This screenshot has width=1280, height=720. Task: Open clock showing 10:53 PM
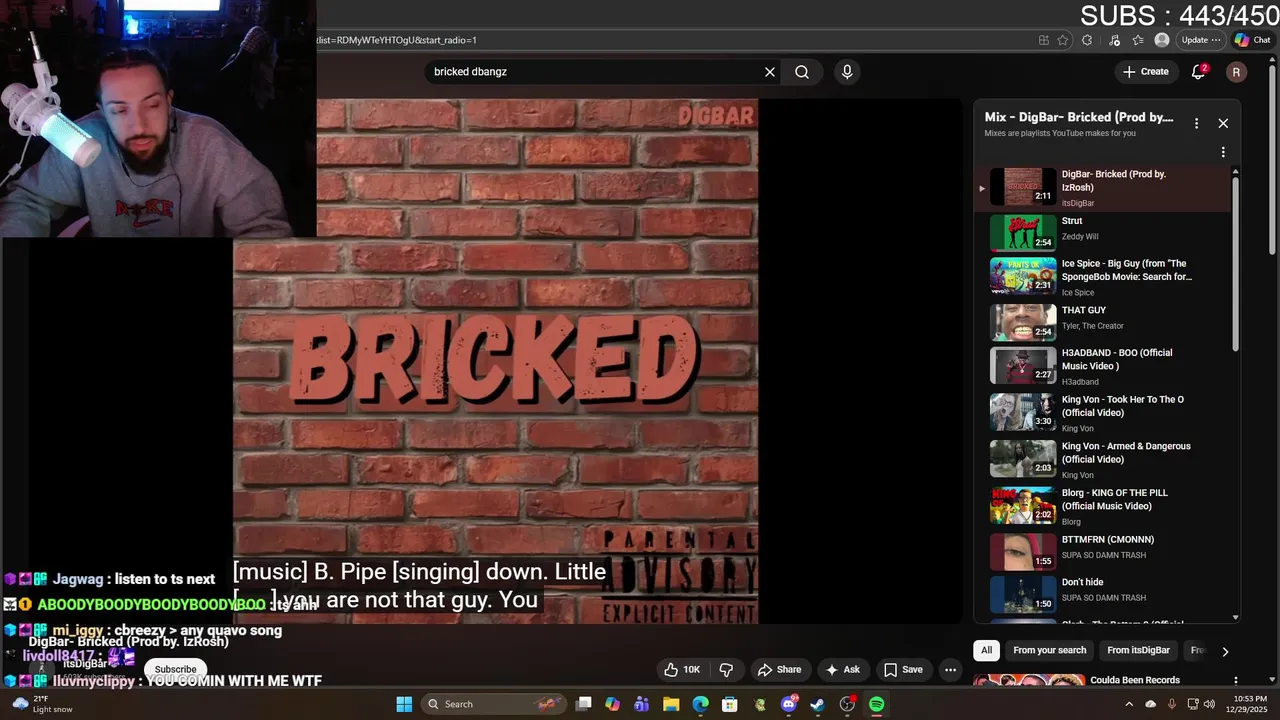point(1248,704)
